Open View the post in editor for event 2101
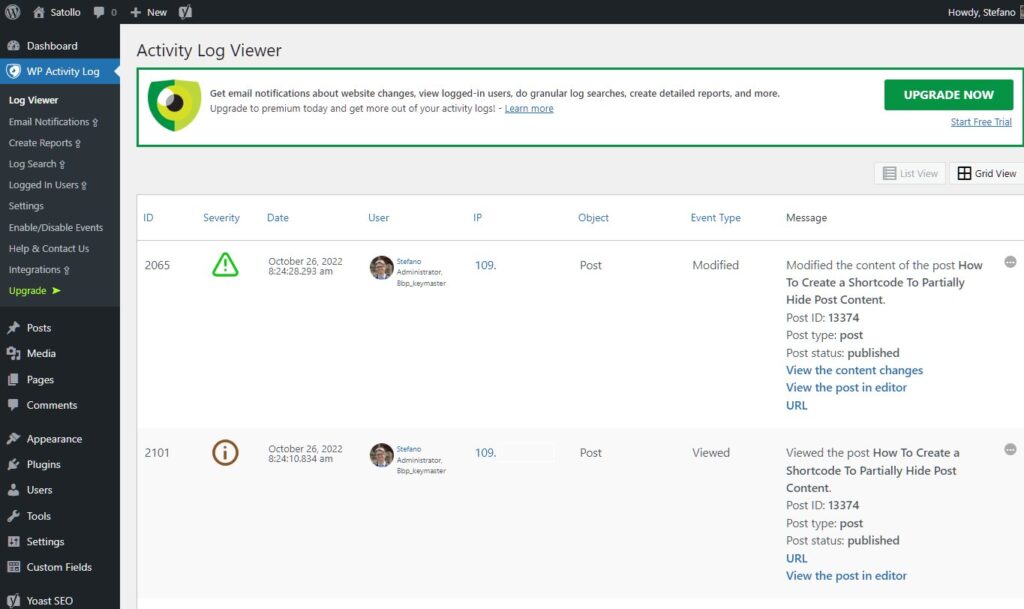Image resolution: width=1024 pixels, height=609 pixels. tap(846, 575)
